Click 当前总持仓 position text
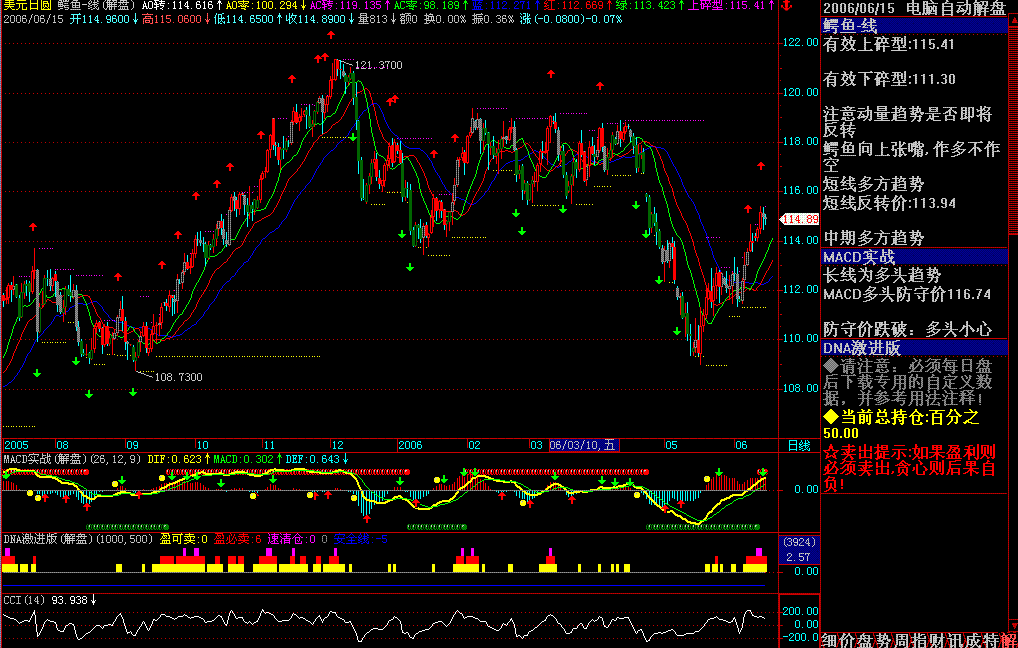The width and height of the screenshot is (1018, 648). pos(902,425)
